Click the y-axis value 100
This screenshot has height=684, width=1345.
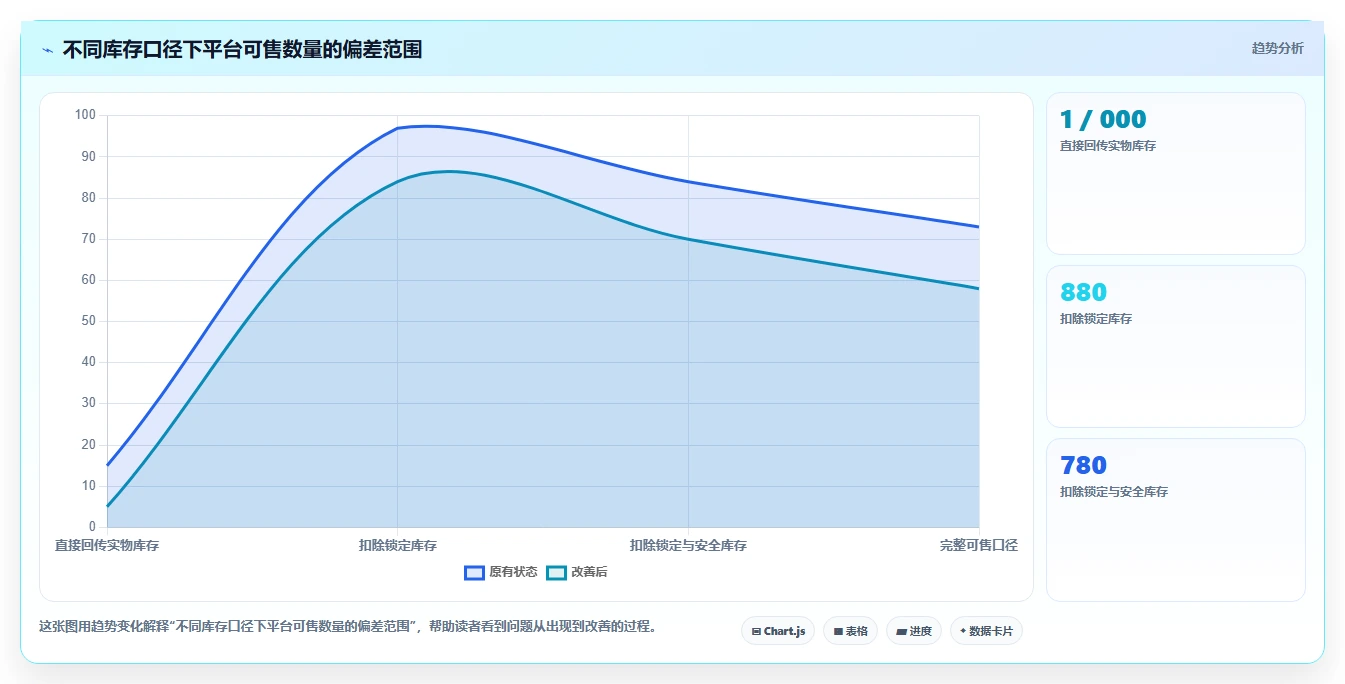pos(85,115)
